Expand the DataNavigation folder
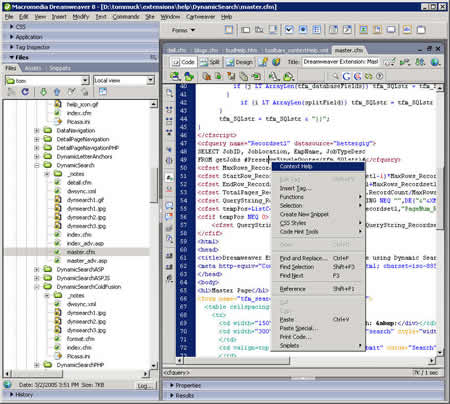Screen dimensions: 450x404 click(x=37, y=130)
